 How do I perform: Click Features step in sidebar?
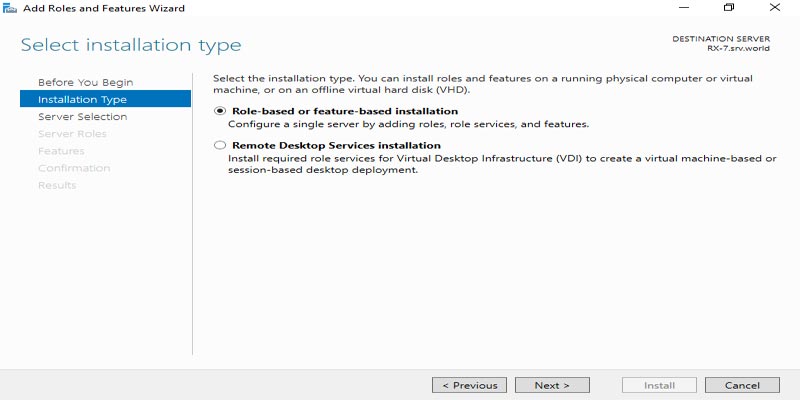pyautogui.click(x=61, y=151)
